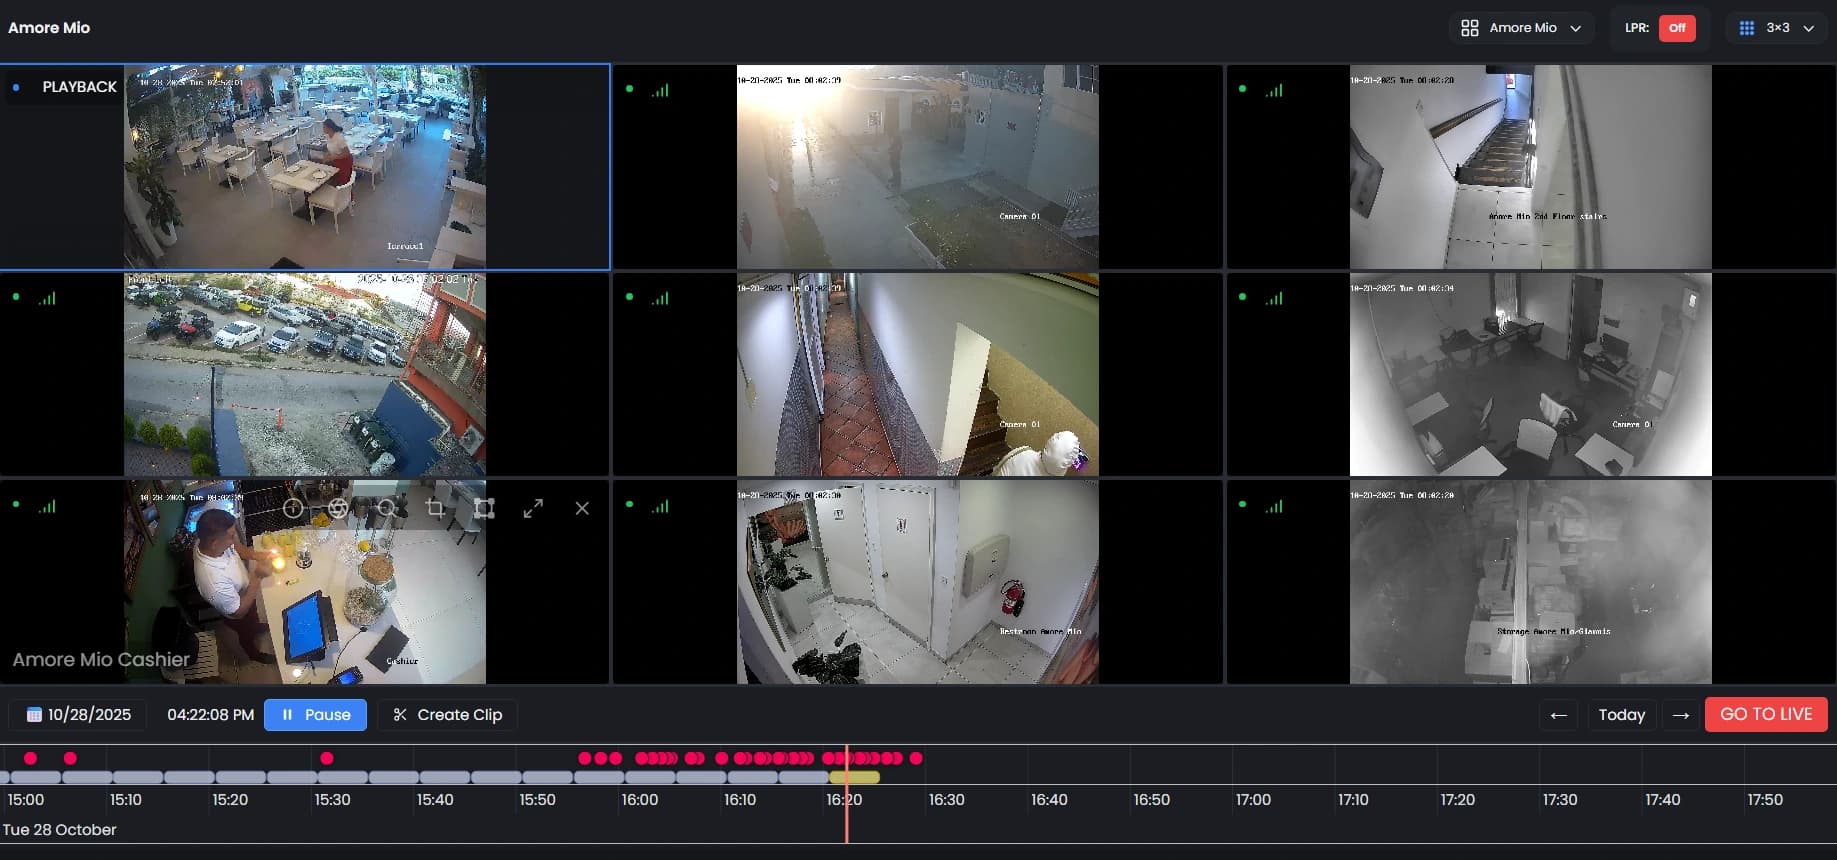Expand the Cashier camera to fullscreen
Viewport: 1837px width, 860px height.
tap(533, 508)
